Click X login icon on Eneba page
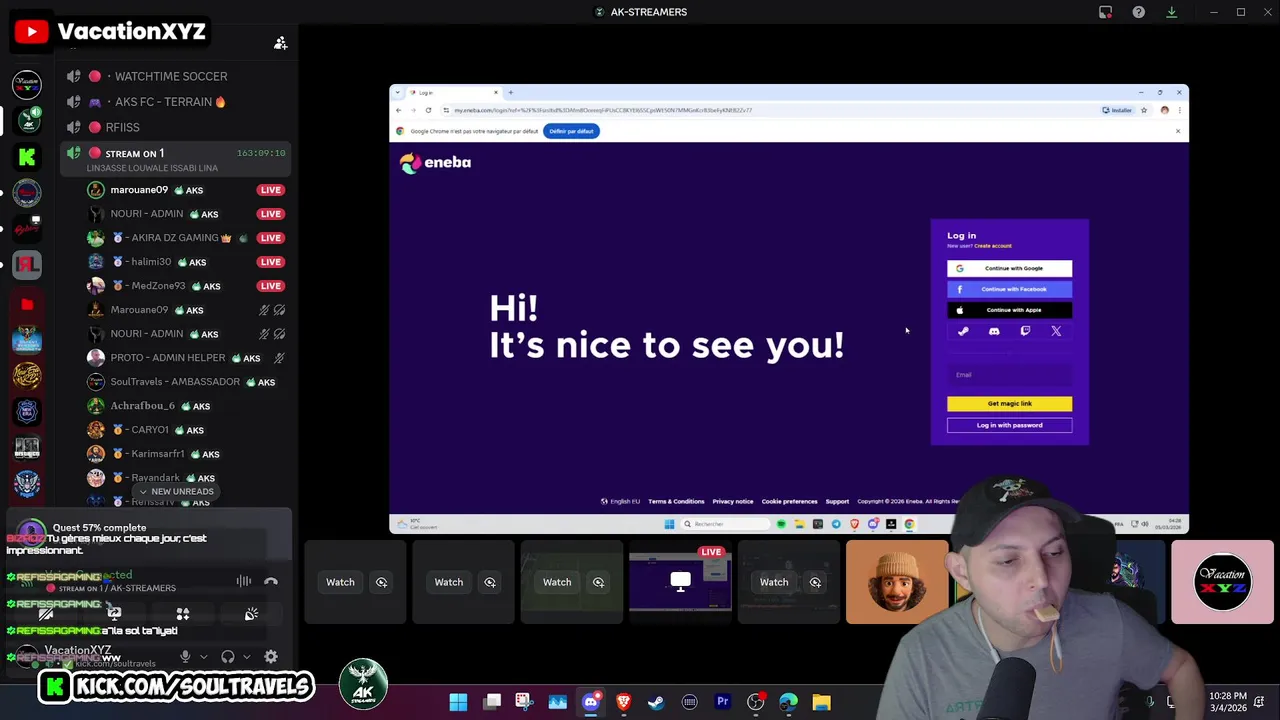This screenshot has height=720, width=1280. coord(1056,331)
